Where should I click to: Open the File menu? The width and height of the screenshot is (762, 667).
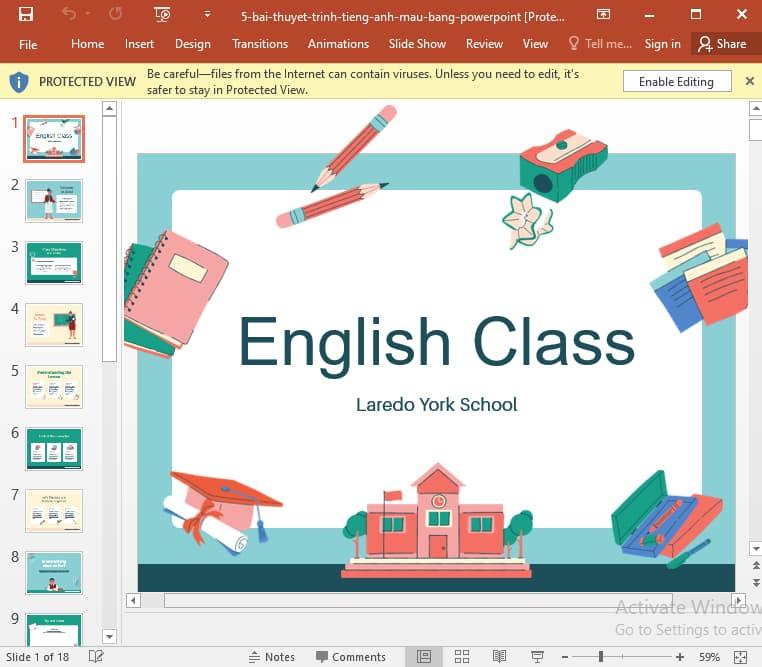(x=28, y=45)
